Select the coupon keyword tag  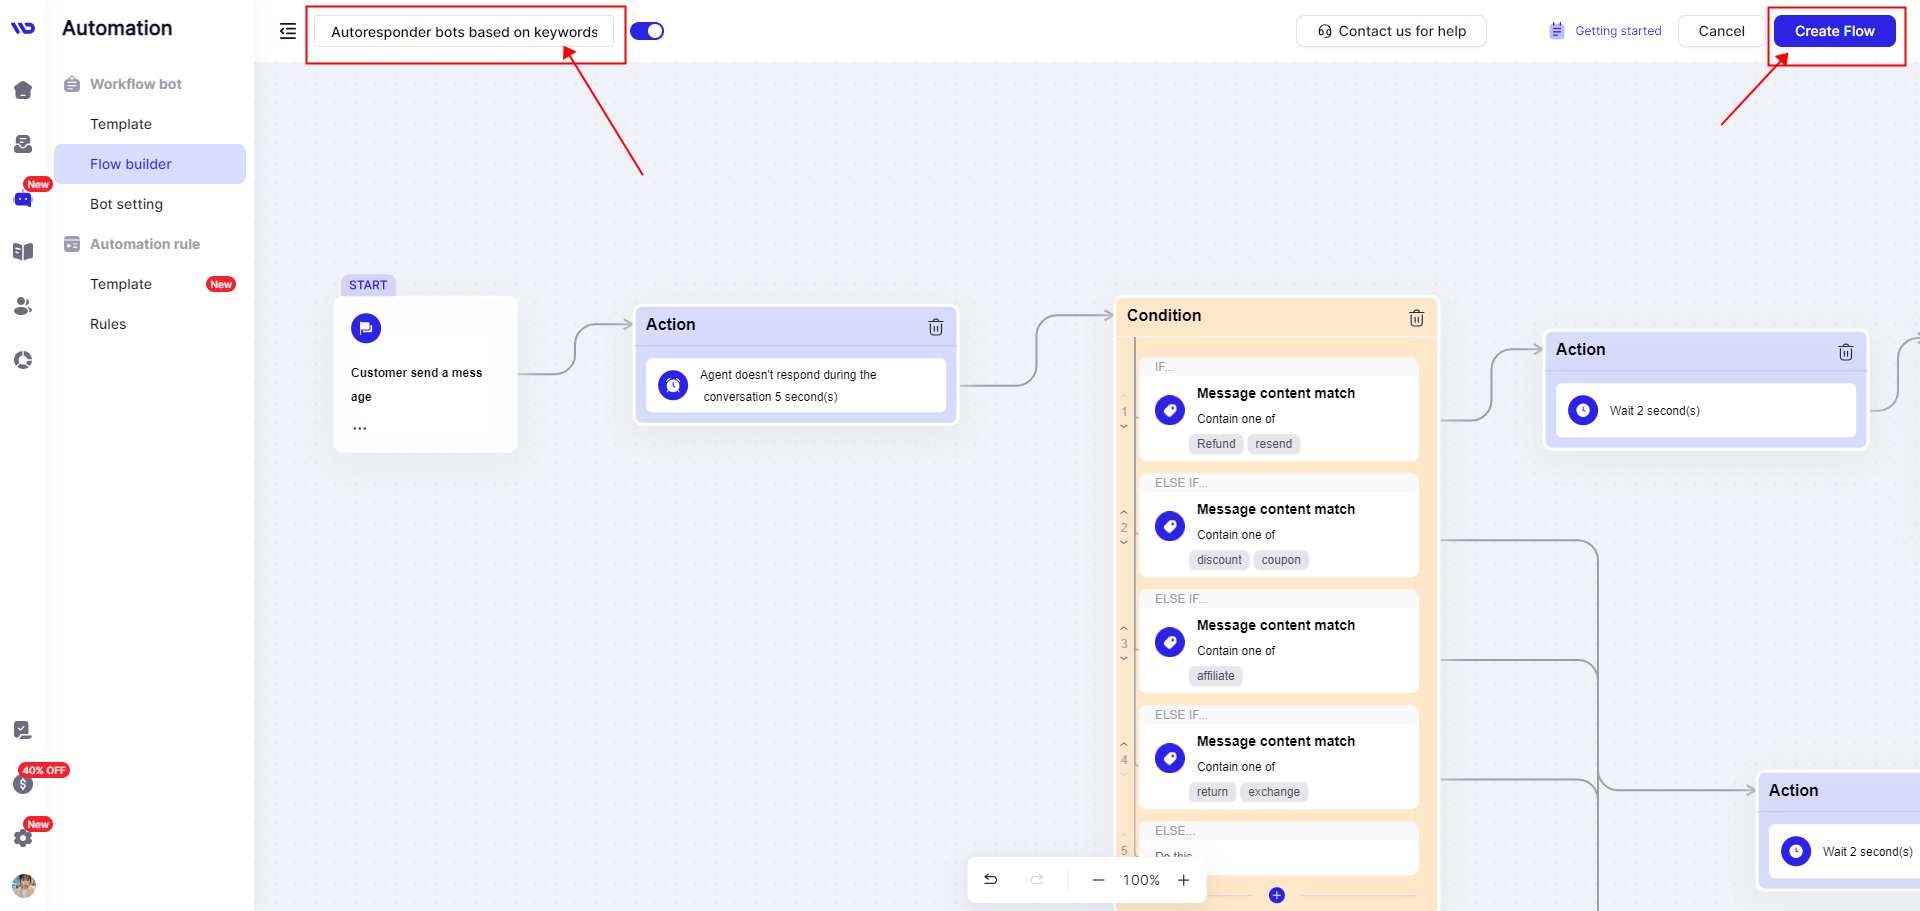[1281, 560]
